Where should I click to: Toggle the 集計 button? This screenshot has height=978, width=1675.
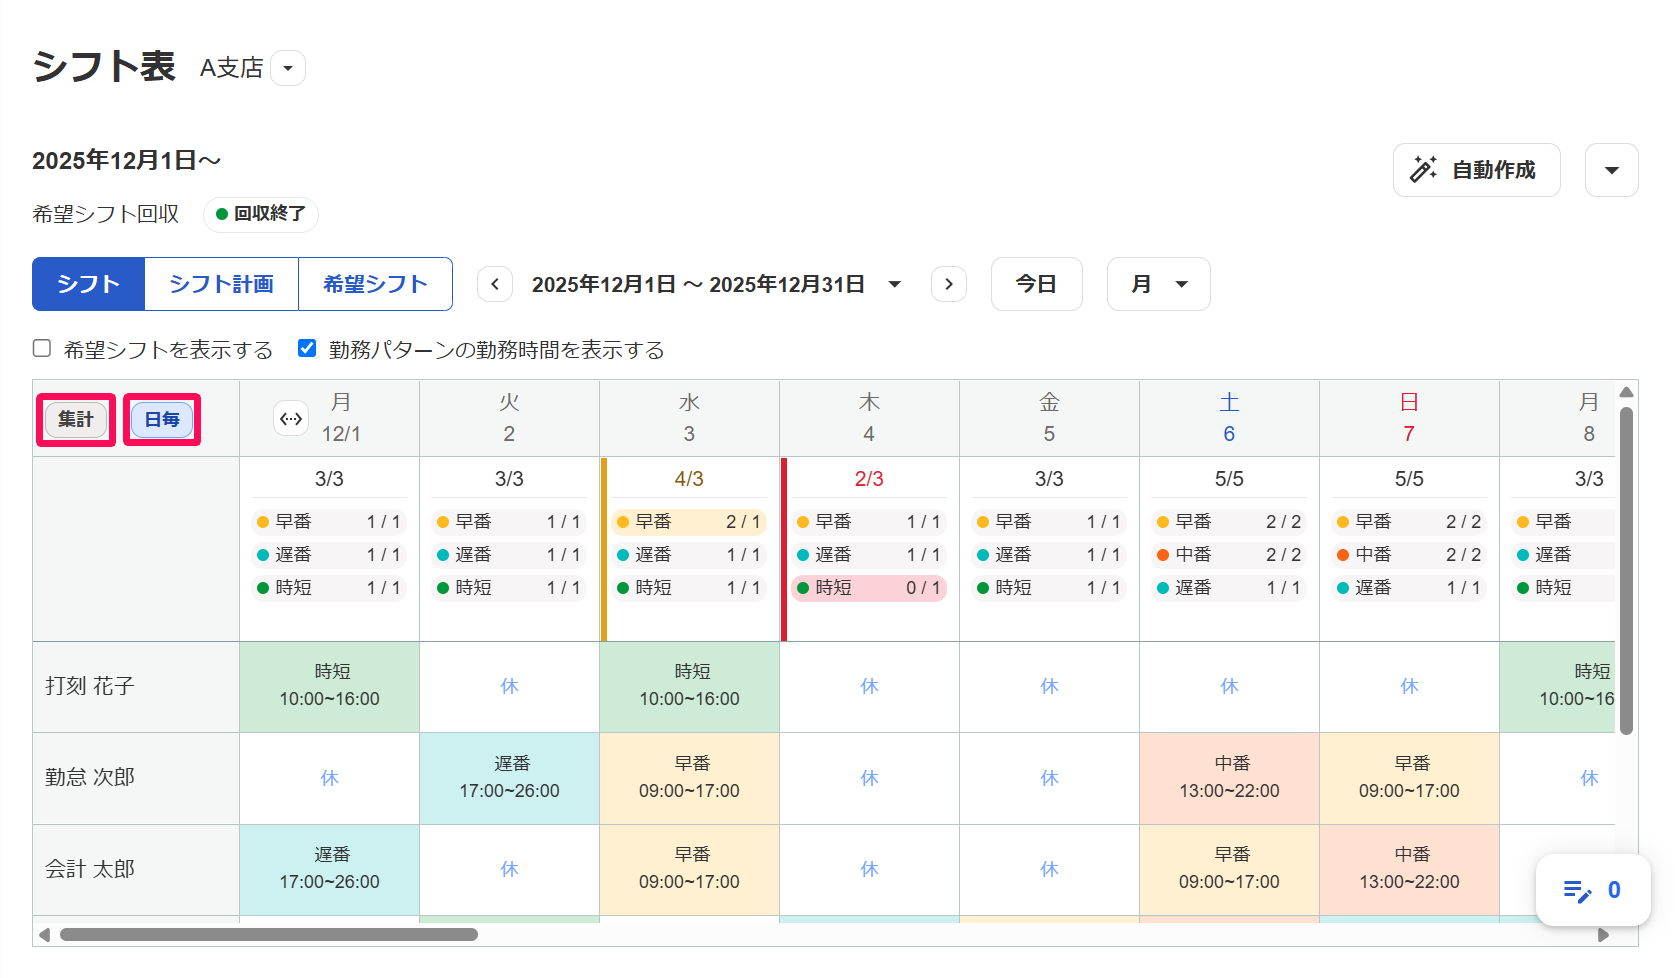coord(76,419)
